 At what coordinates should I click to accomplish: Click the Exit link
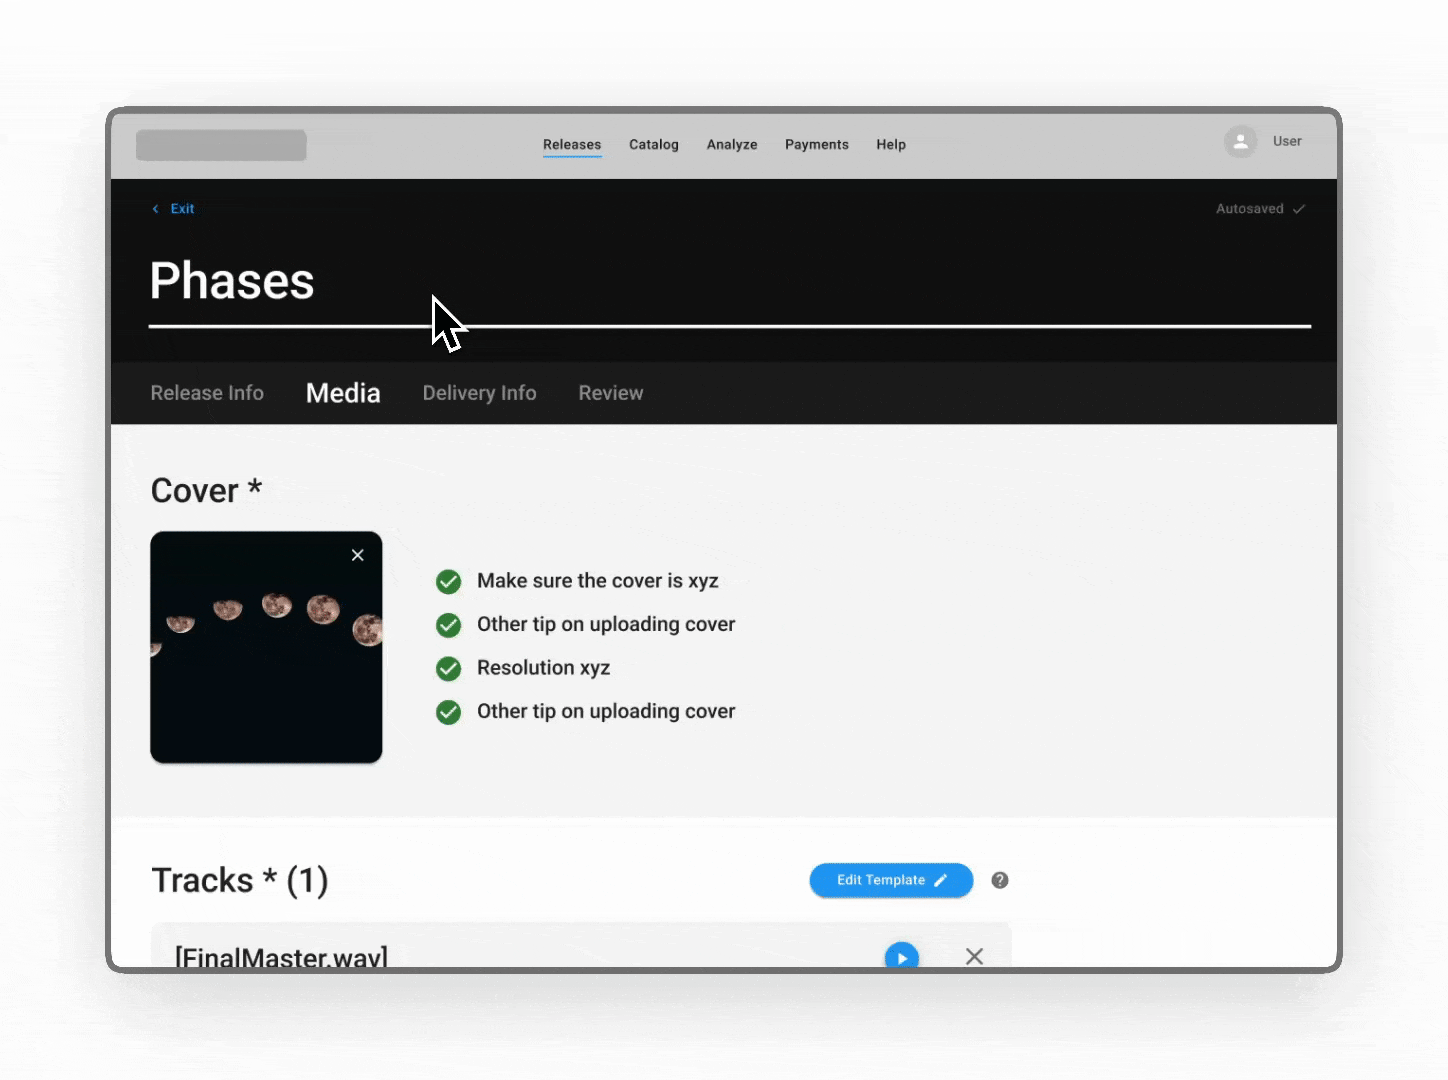(181, 209)
